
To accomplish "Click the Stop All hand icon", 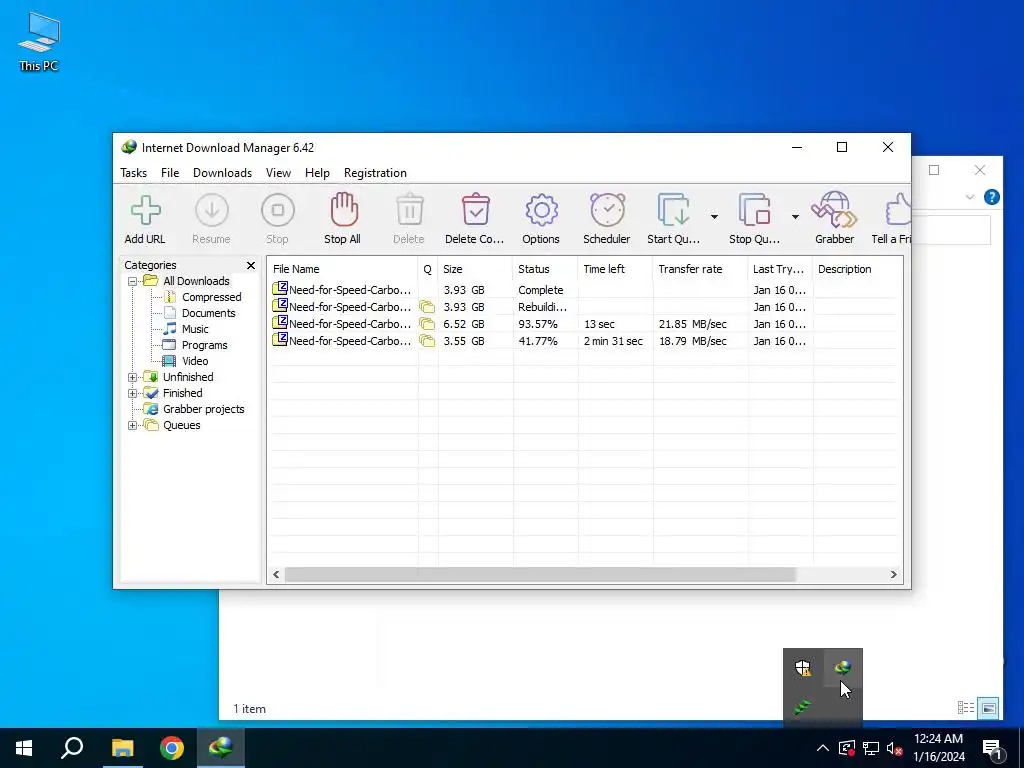I will pyautogui.click(x=344, y=210).
